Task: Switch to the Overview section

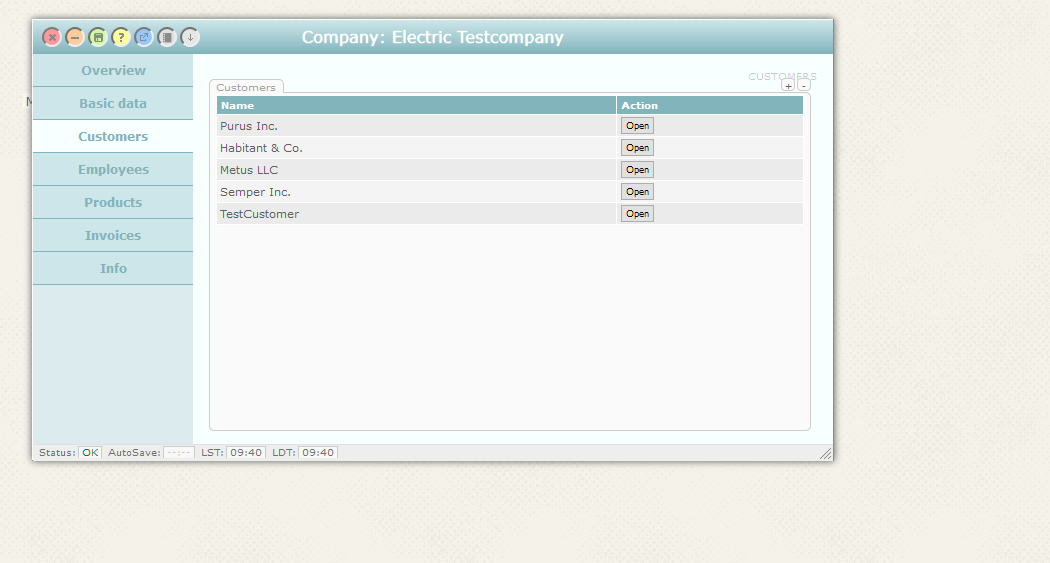Action: pyautogui.click(x=113, y=71)
